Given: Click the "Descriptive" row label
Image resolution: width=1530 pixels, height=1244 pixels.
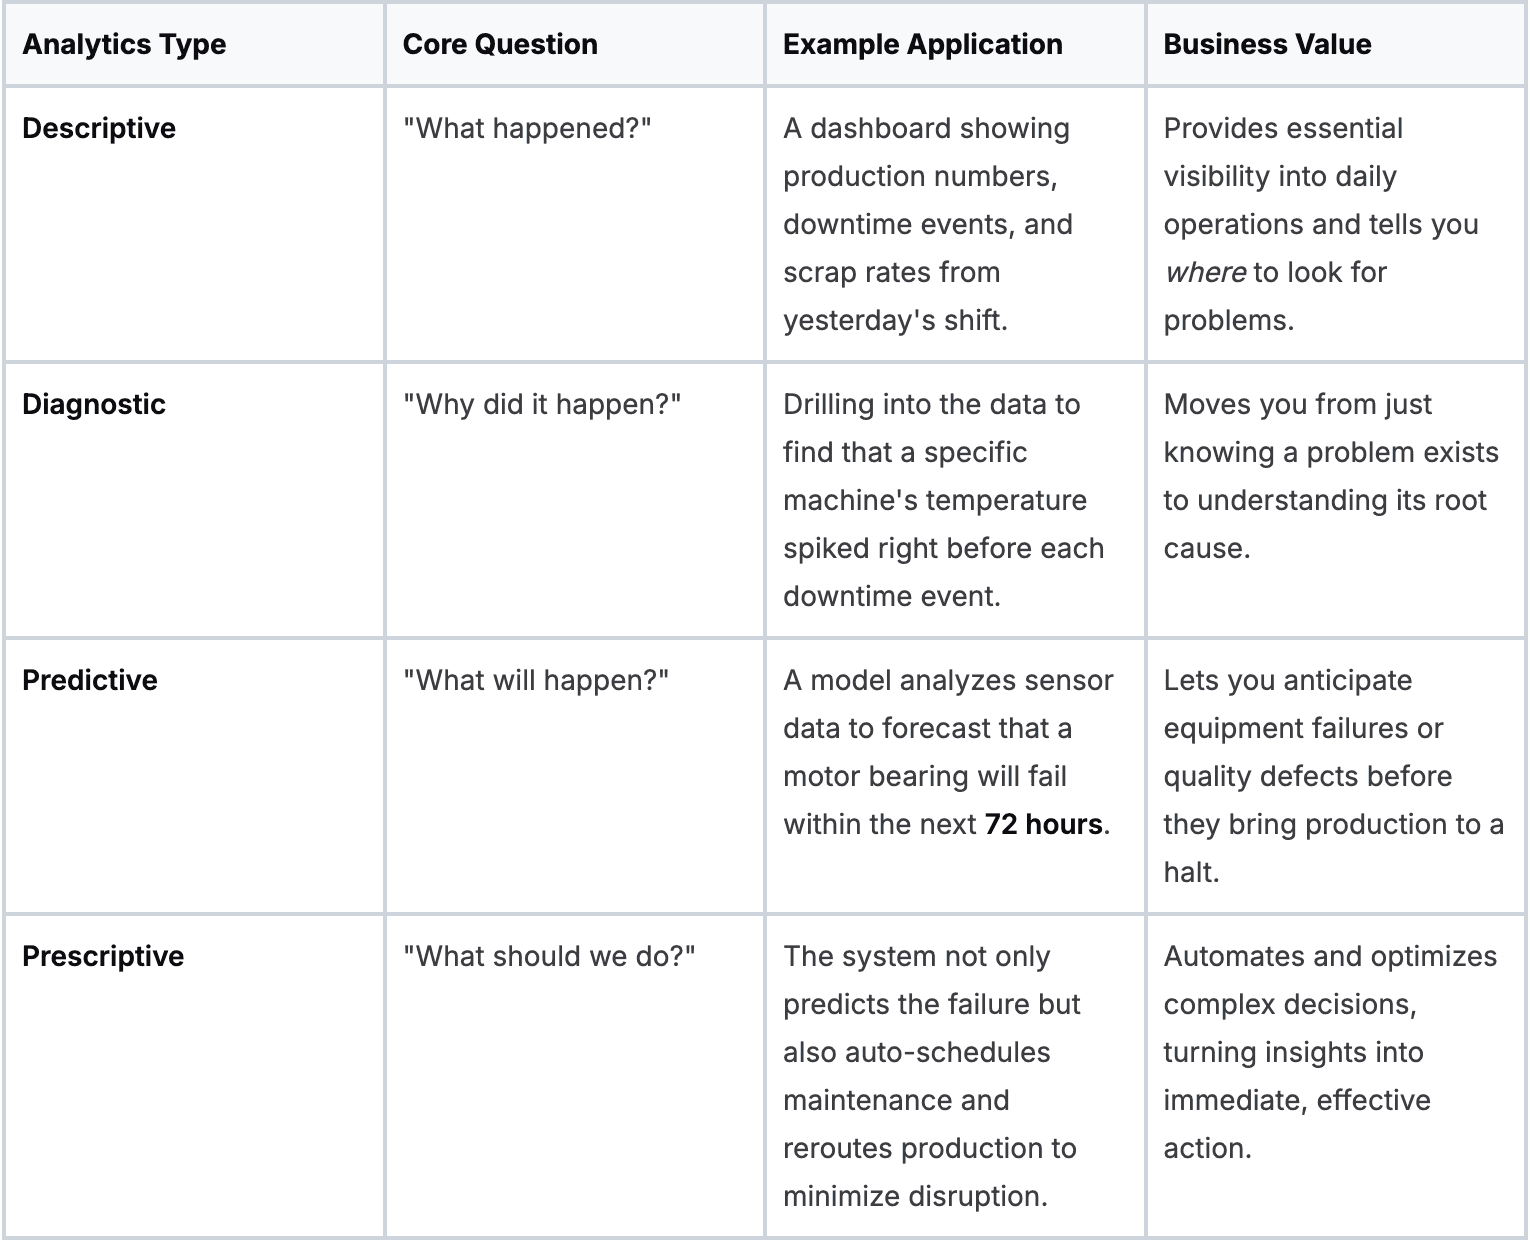Looking at the screenshot, I should pyautogui.click(x=99, y=128).
